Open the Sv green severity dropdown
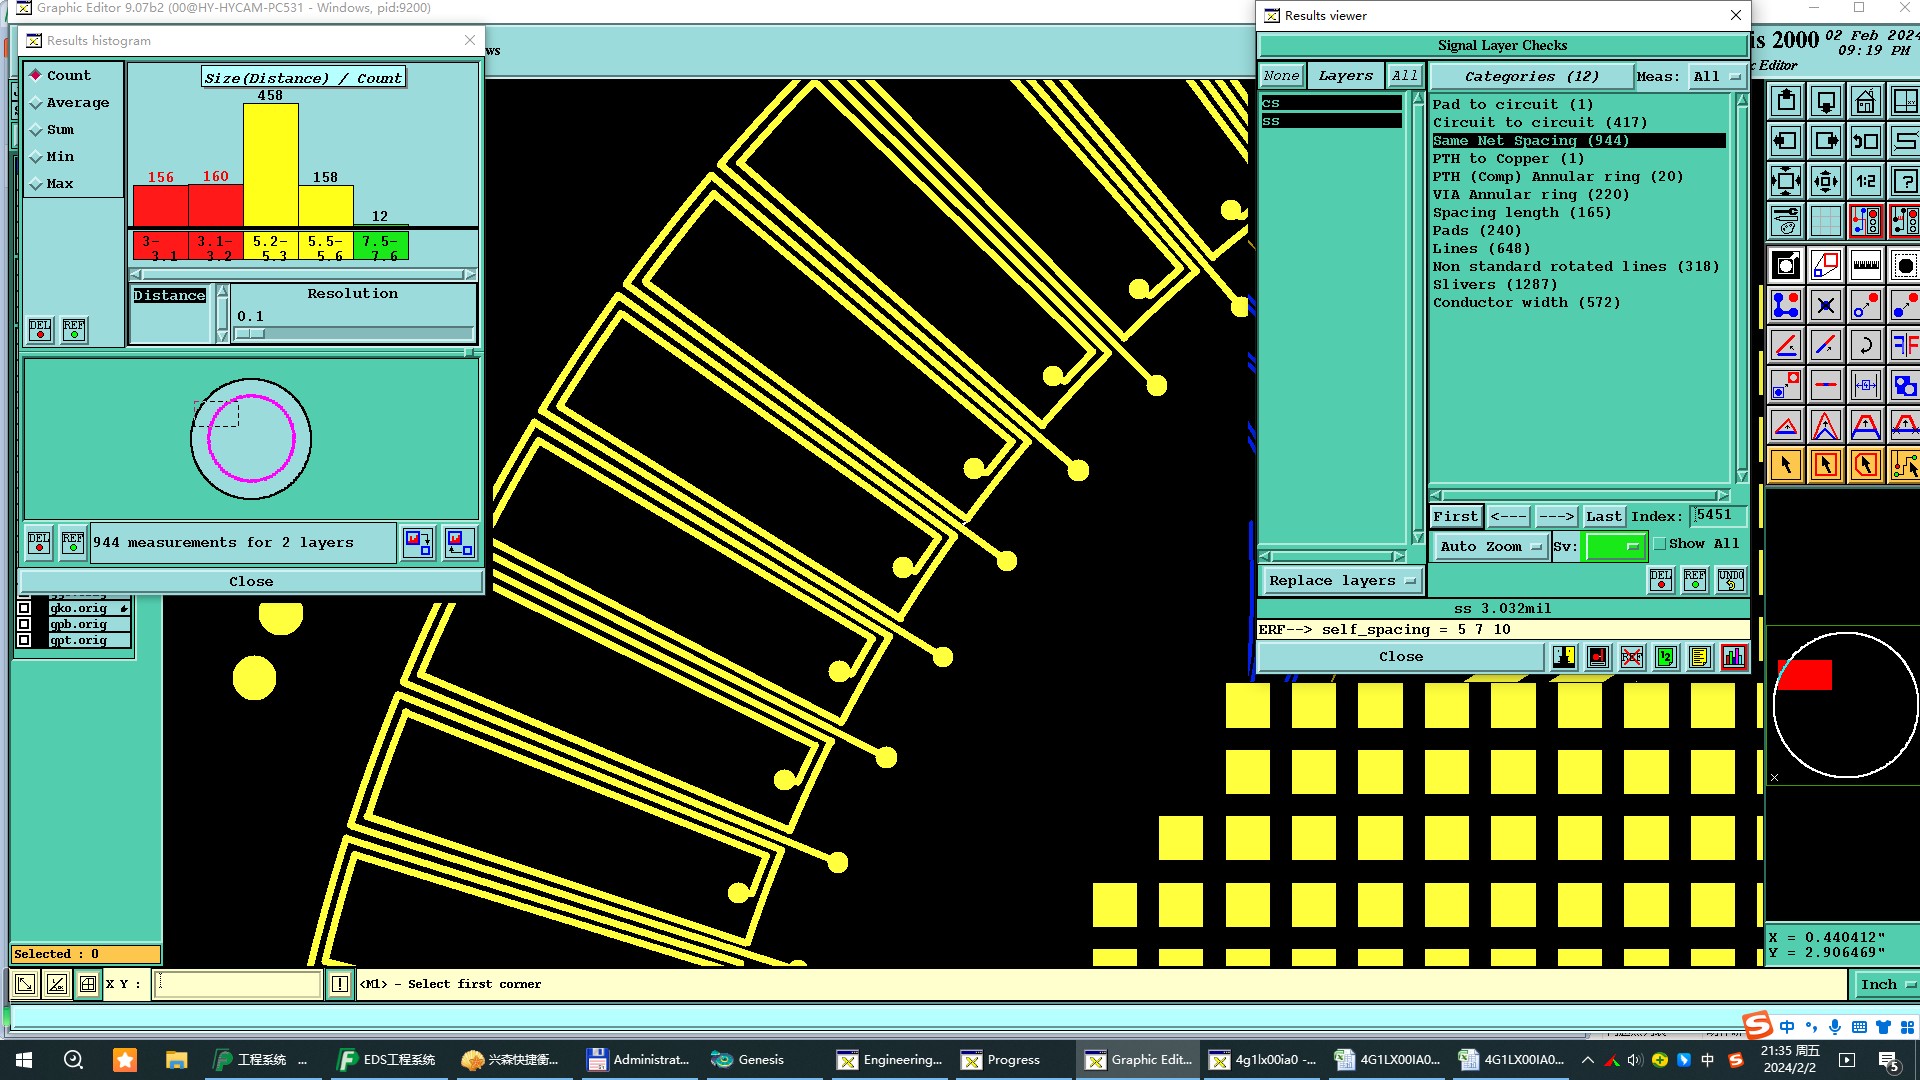1920x1080 pixels. pos(1614,546)
